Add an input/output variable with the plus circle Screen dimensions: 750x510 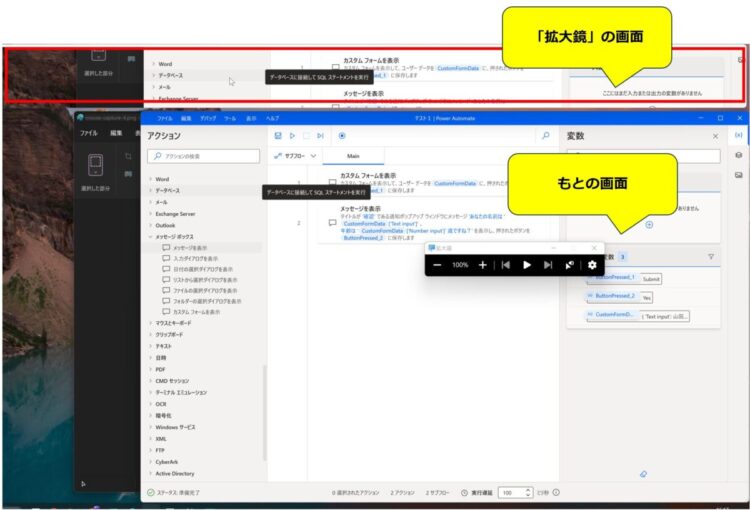pos(649,225)
